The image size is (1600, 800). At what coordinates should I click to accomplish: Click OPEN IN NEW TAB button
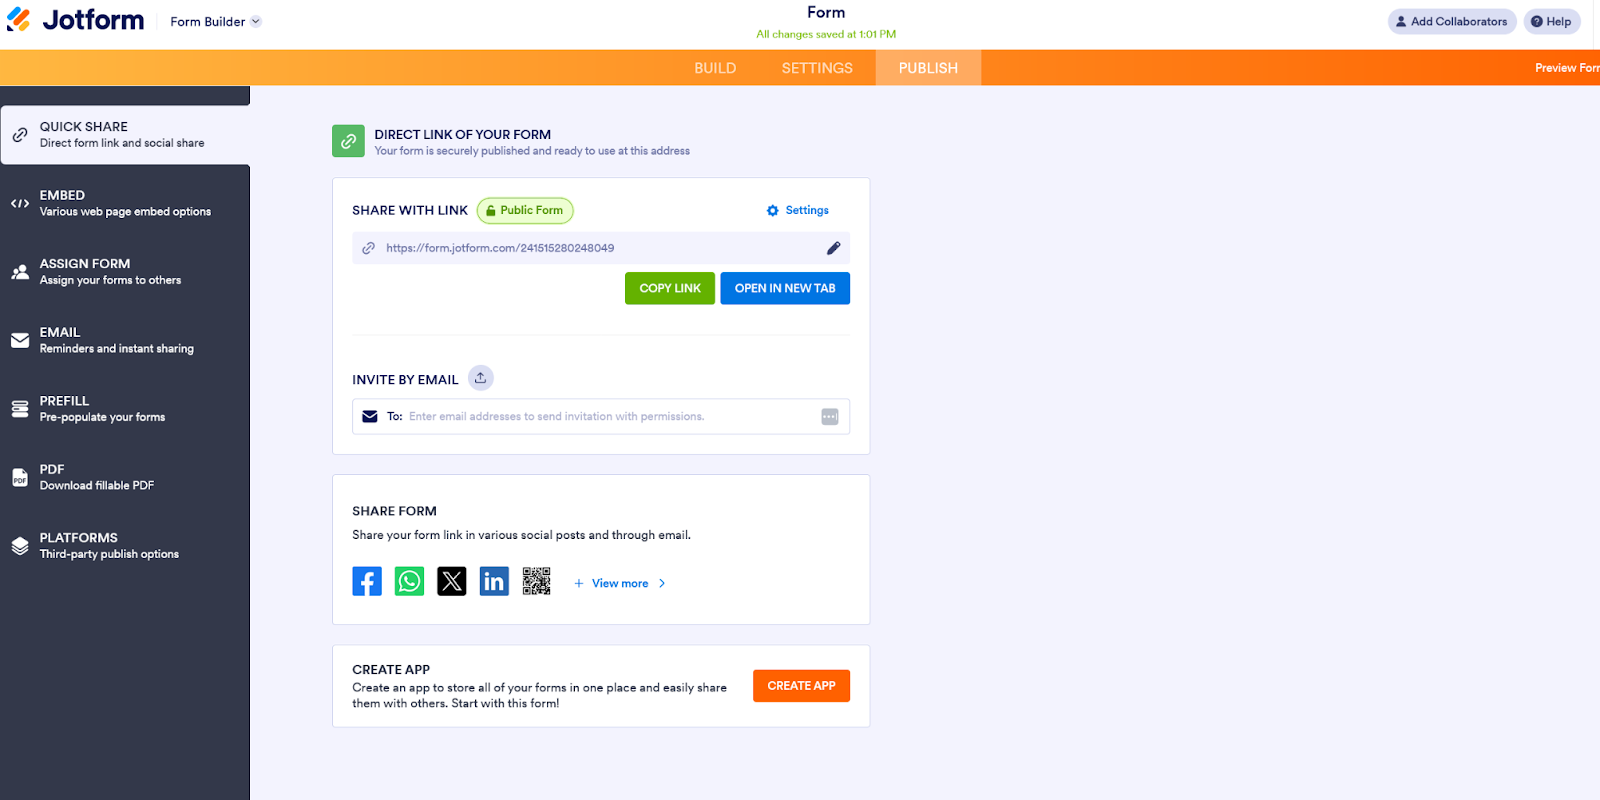pos(785,288)
